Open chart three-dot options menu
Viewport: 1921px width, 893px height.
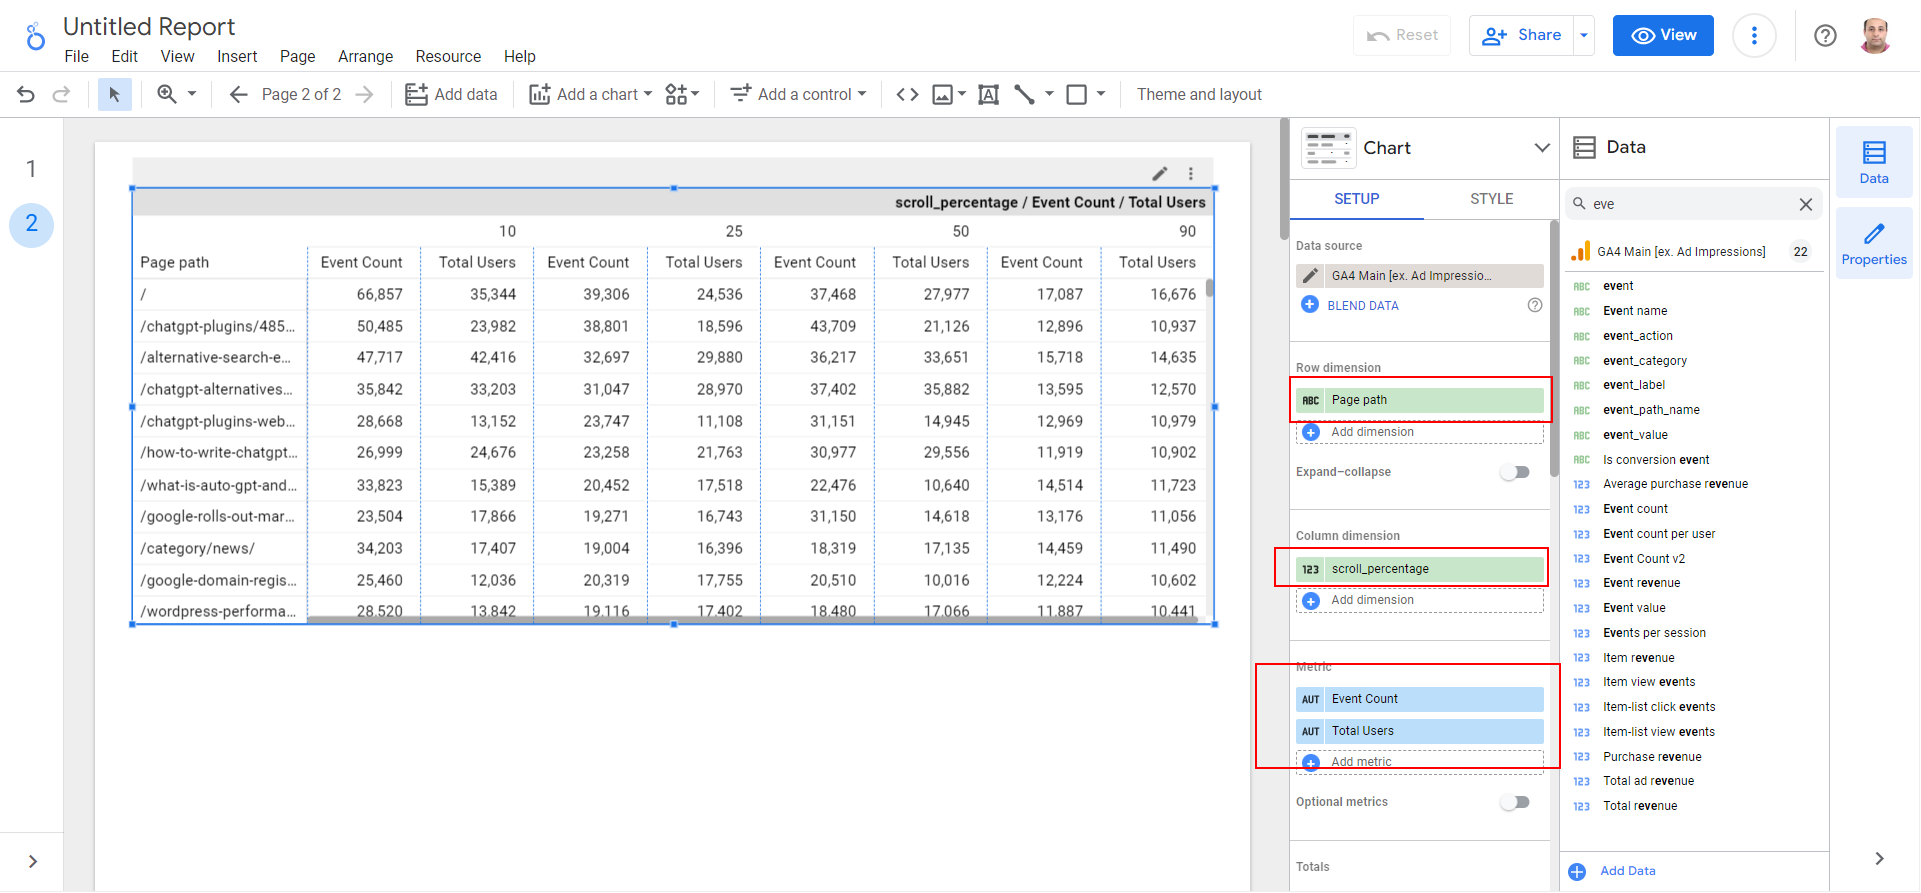pyautogui.click(x=1191, y=173)
